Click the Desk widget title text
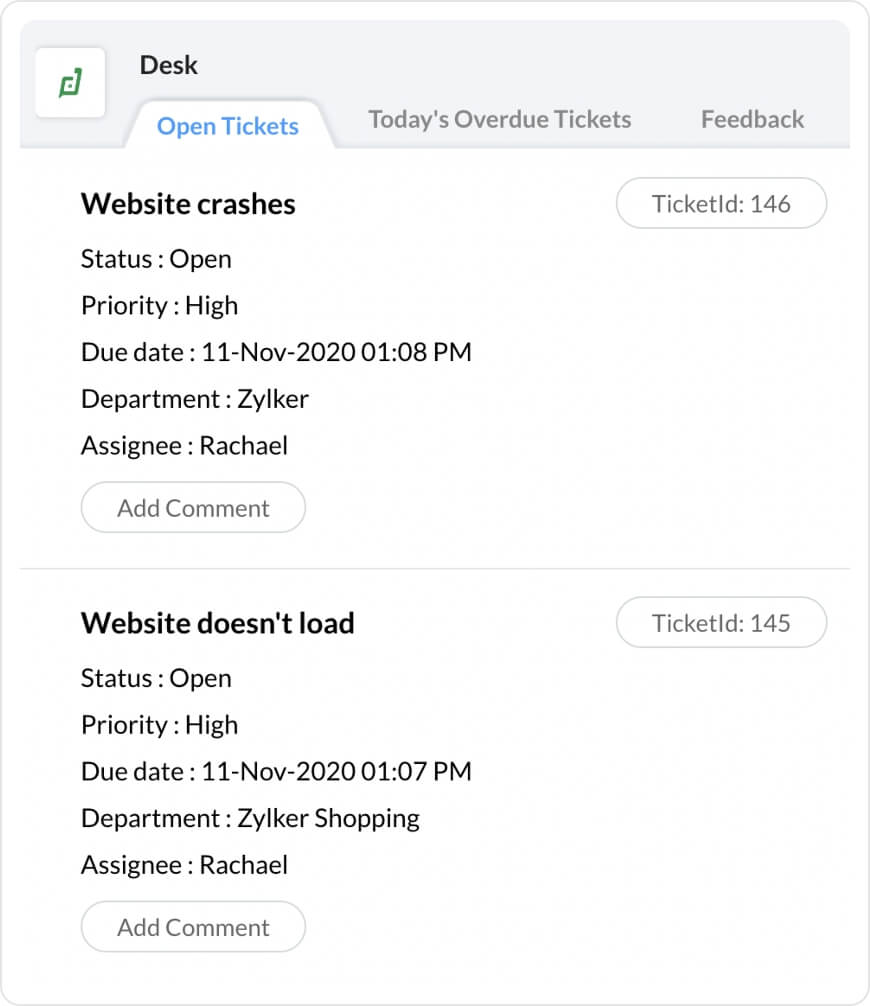Screen dimensions: 870x1006 [169, 66]
